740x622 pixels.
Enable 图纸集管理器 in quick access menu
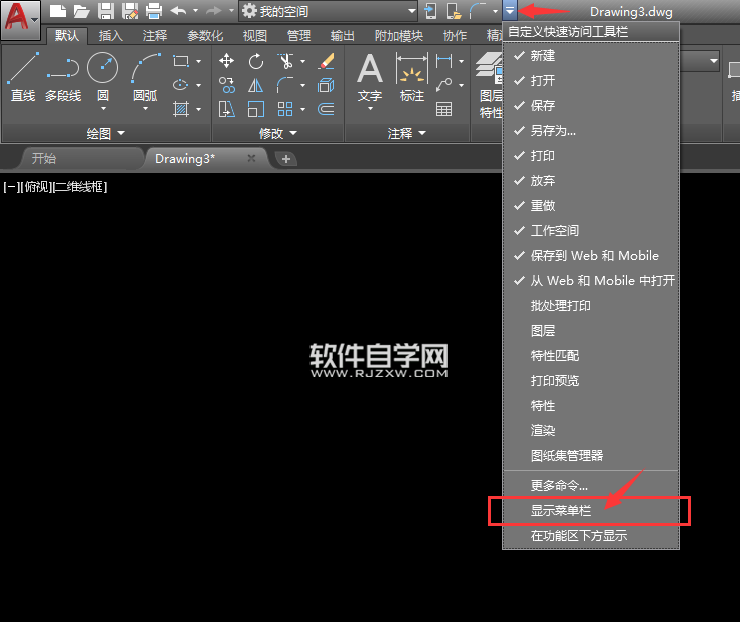591,456
